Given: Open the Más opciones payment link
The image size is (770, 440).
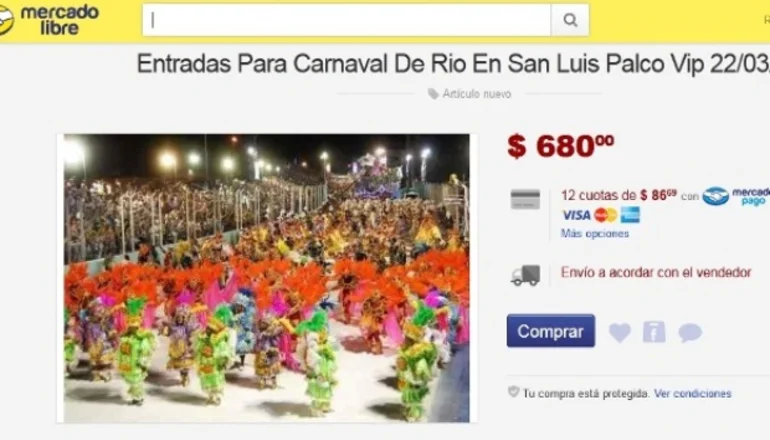Looking at the screenshot, I should [595, 234].
